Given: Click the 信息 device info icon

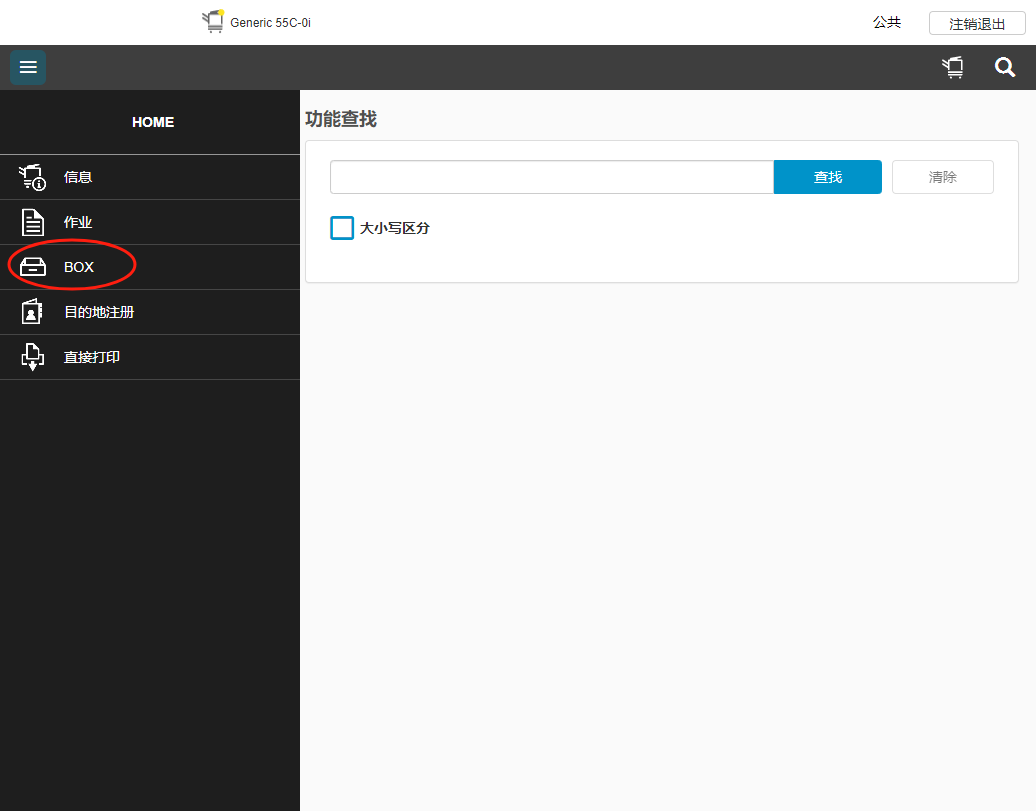Looking at the screenshot, I should (x=33, y=177).
